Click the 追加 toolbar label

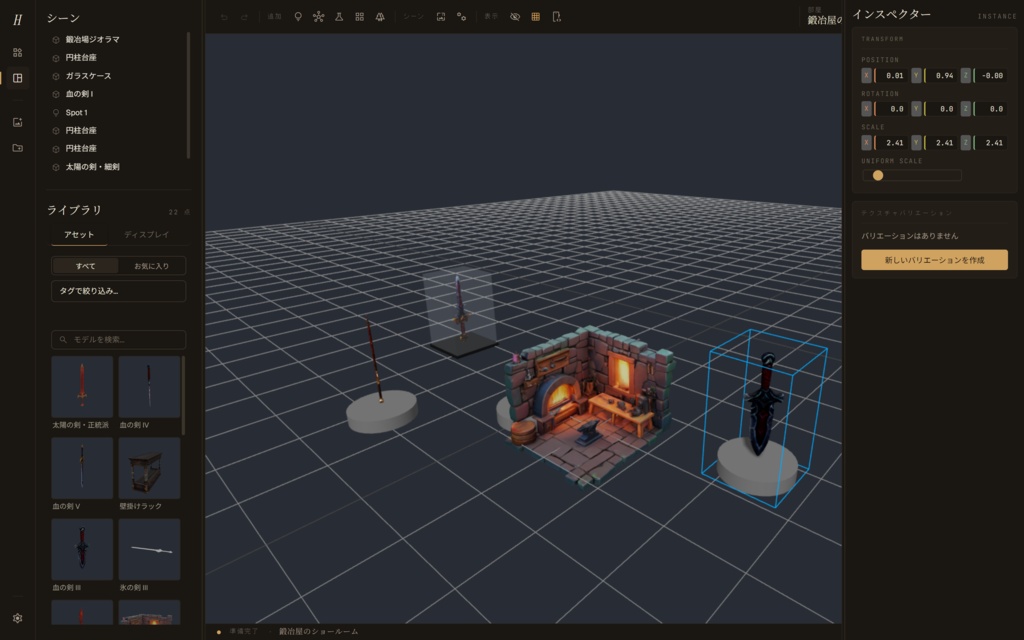[x=274, y=17]
